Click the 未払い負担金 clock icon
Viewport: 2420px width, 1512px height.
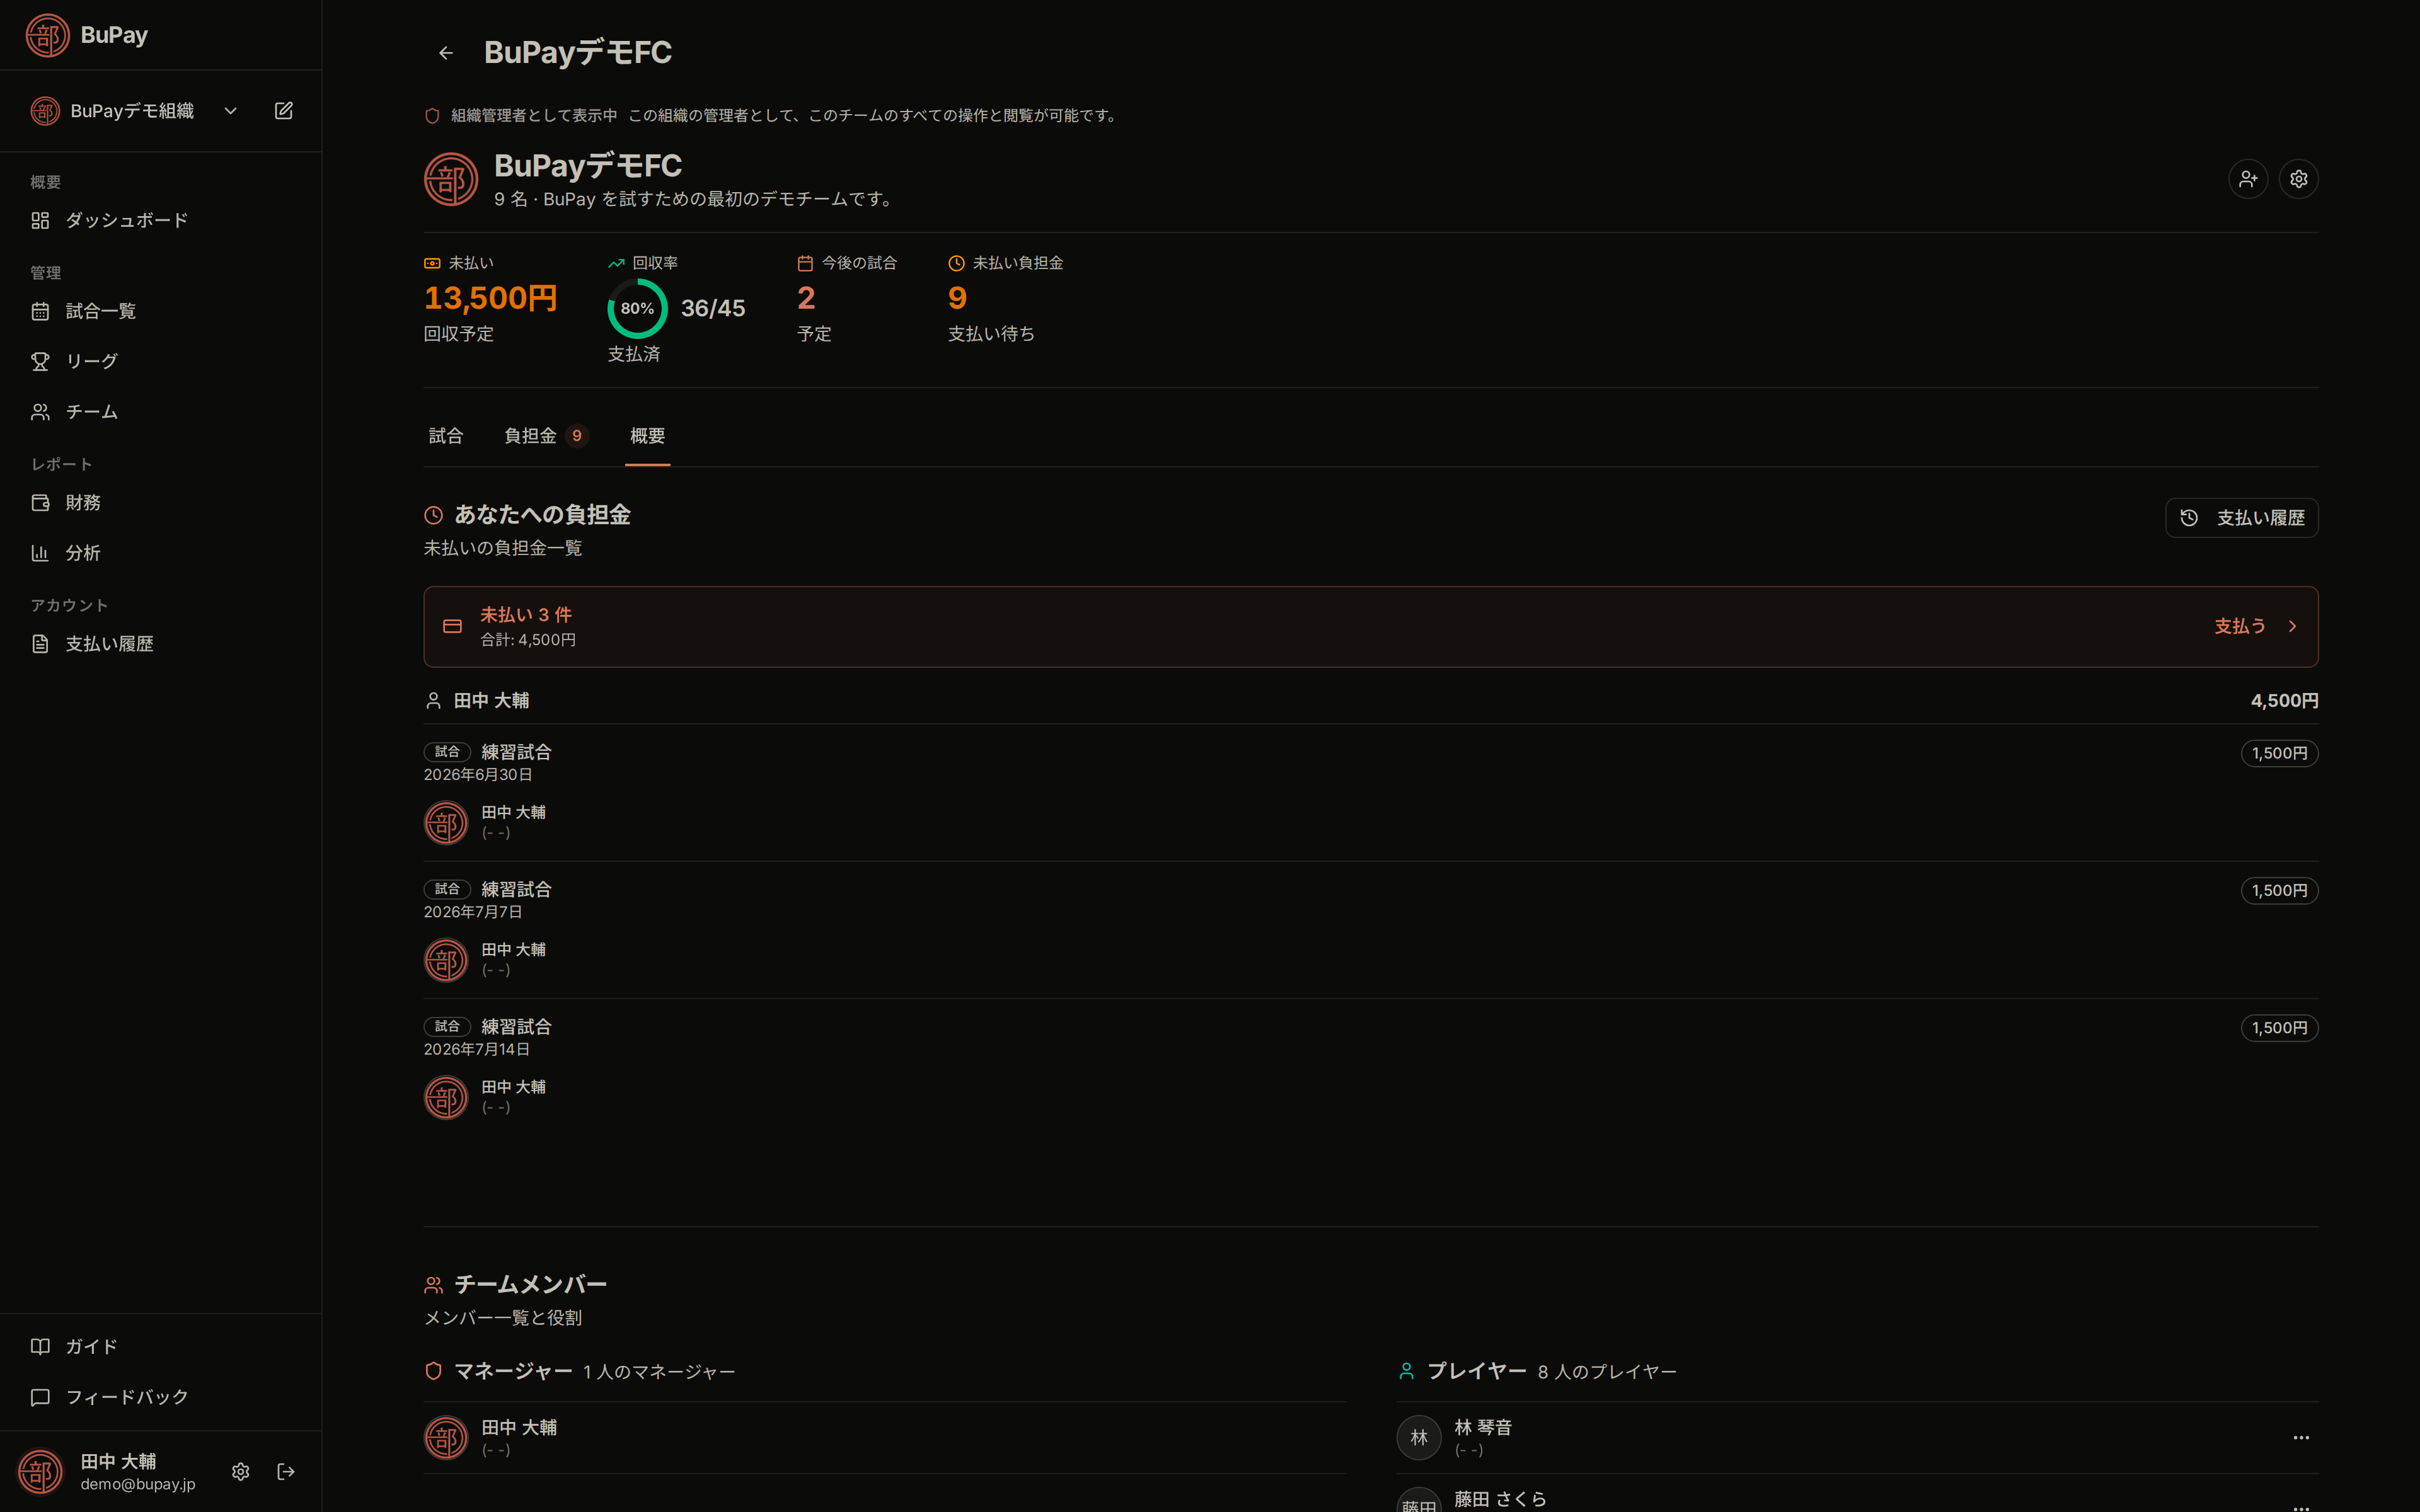click(956, 263)
